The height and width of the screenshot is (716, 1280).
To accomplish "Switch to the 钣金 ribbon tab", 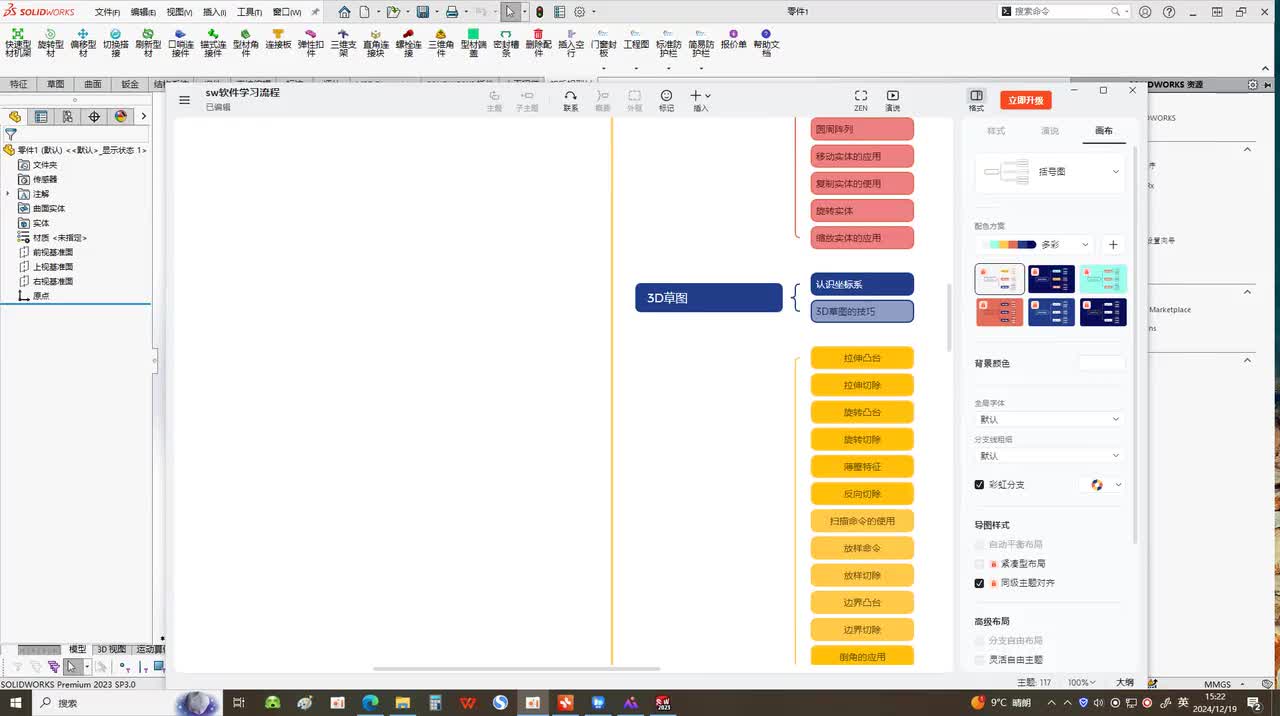I will (130, 85).
